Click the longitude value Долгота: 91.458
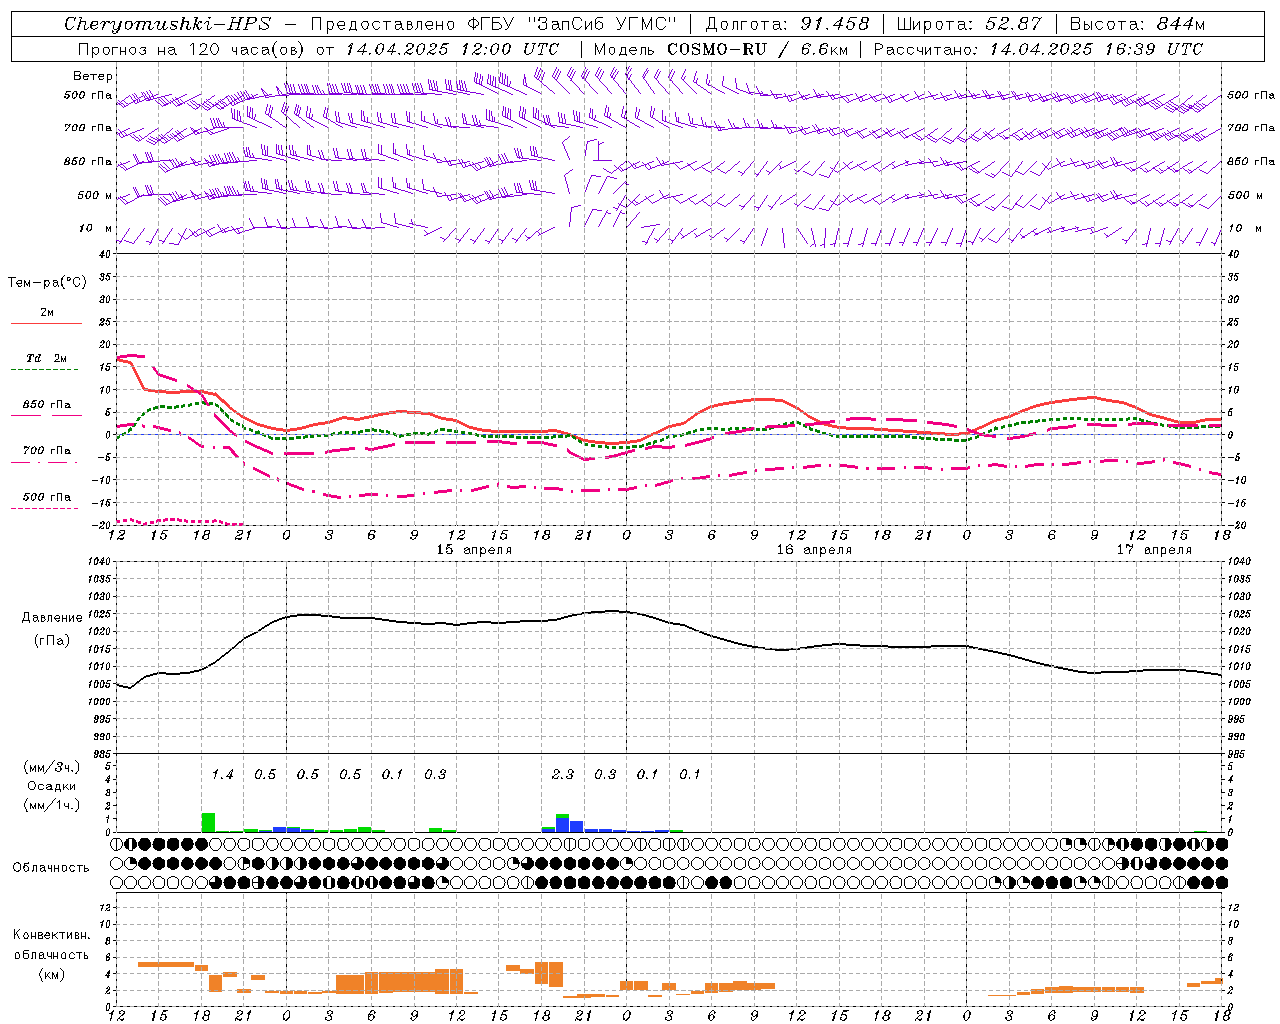The width and height of the screenshot is (1280, 1024). pos(788,24)
